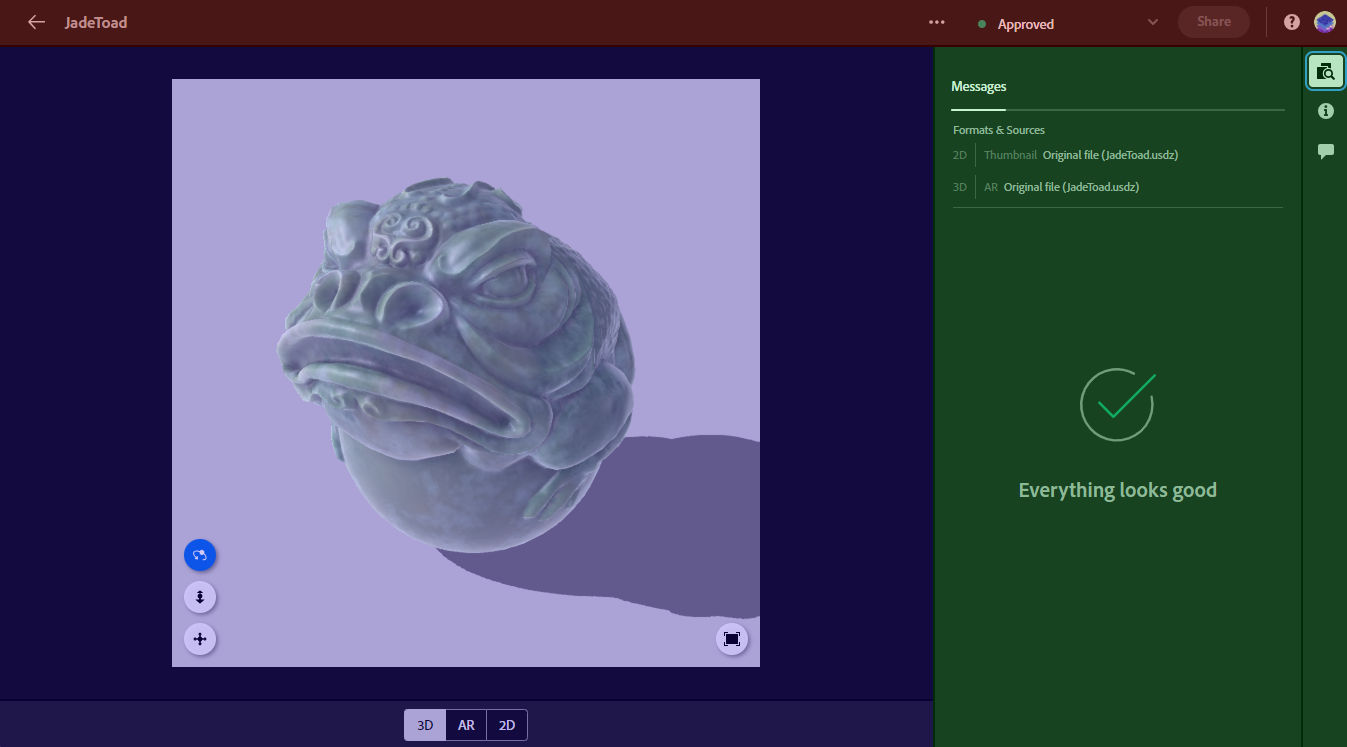Switch to the AR view tab
The height and width of the screenshot is (747, 1347).
[x=466, y=725]
